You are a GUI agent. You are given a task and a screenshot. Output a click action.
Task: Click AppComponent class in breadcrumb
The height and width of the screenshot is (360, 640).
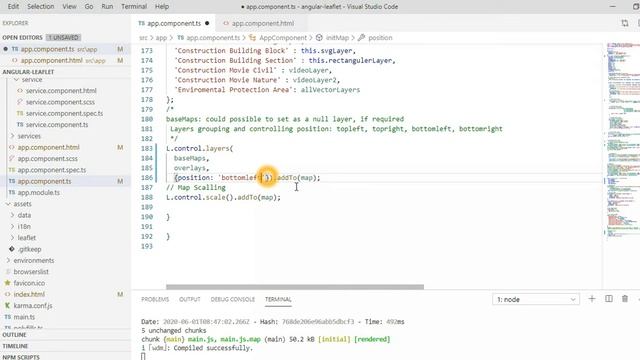283,38
